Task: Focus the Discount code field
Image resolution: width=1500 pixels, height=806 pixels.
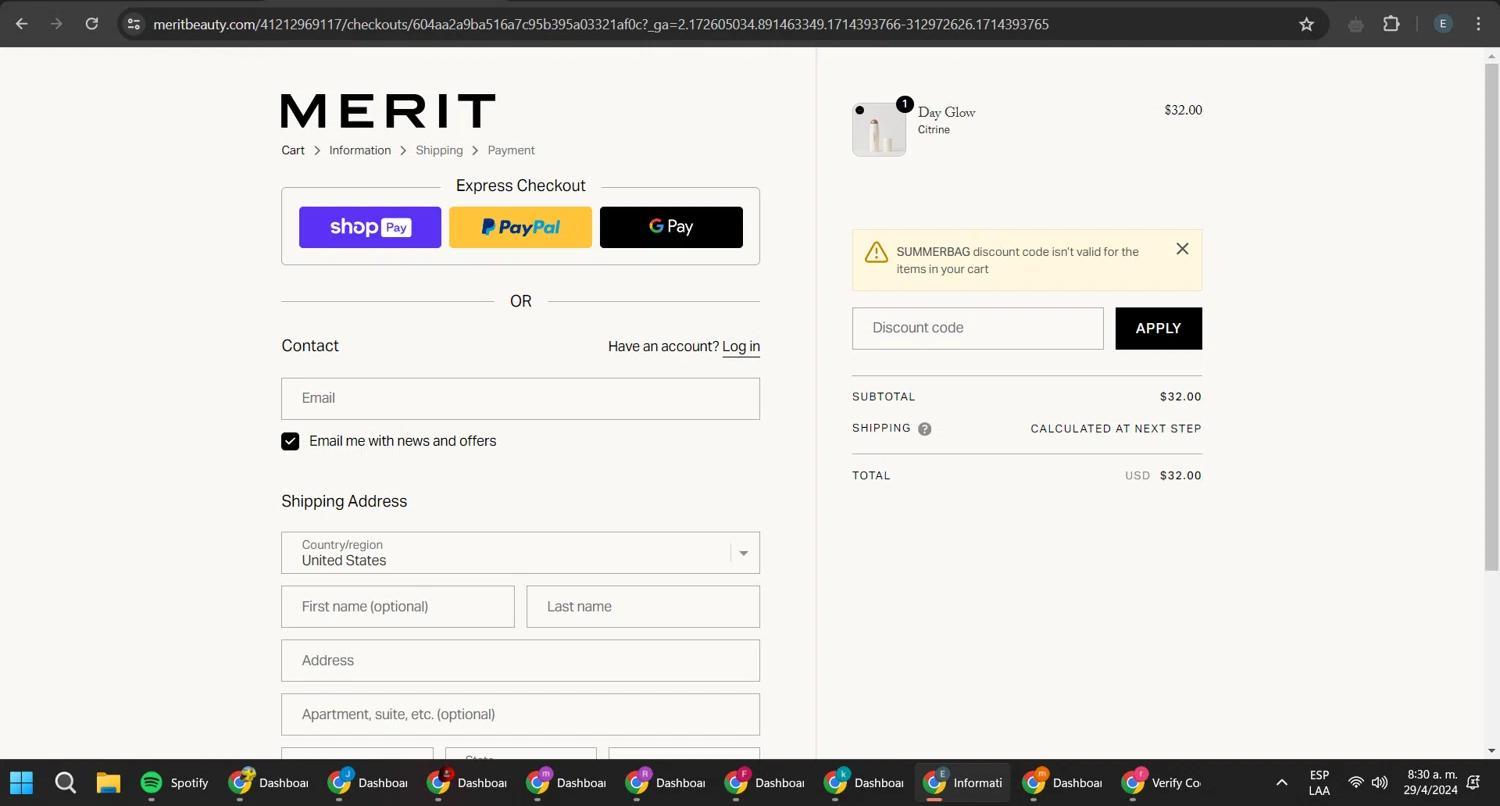Action: coord(978,328)
